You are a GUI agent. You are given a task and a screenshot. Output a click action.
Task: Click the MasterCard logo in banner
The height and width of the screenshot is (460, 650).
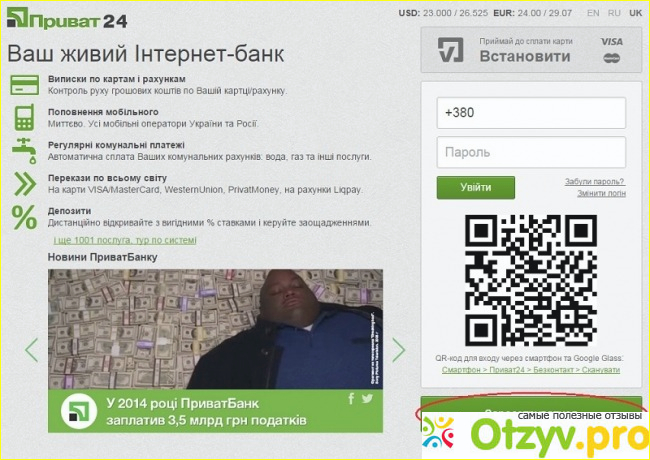pyautogui.click(x=611, y=58)
